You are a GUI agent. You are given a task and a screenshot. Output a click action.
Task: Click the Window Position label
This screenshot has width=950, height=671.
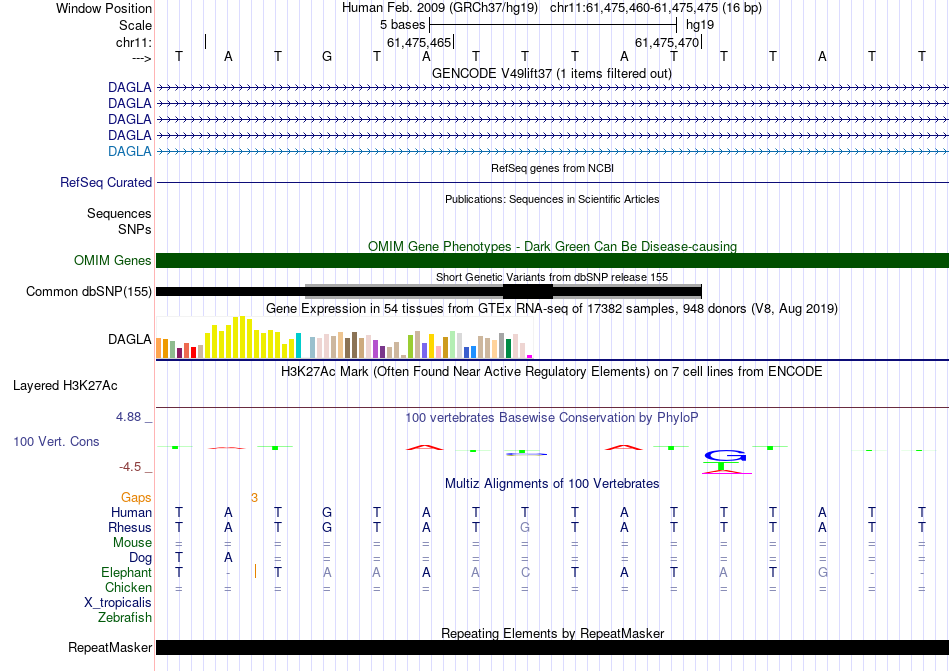104,8
